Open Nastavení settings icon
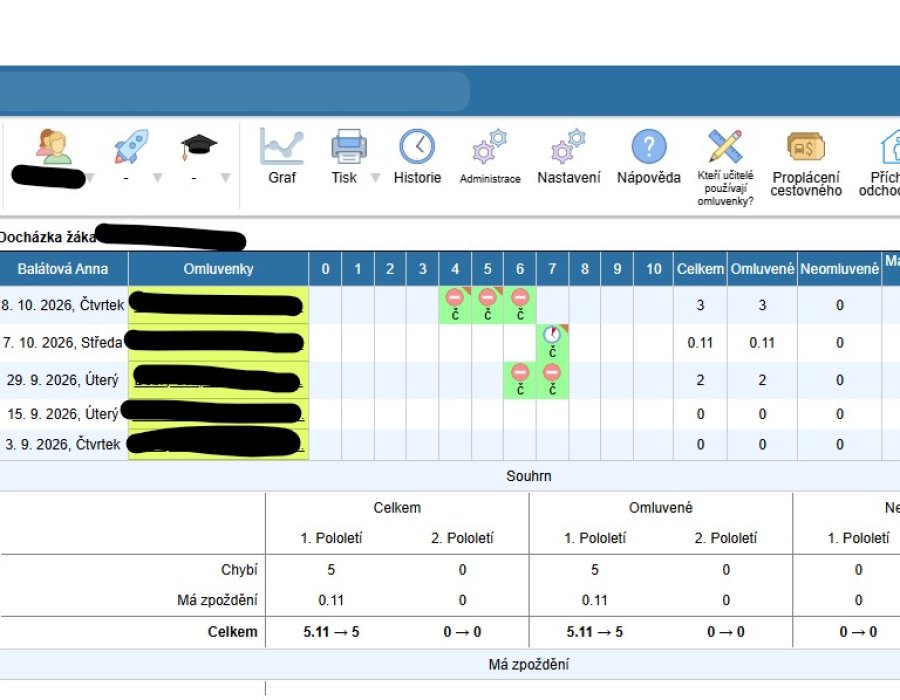The image size is (900, 700). tap(568, 147)
